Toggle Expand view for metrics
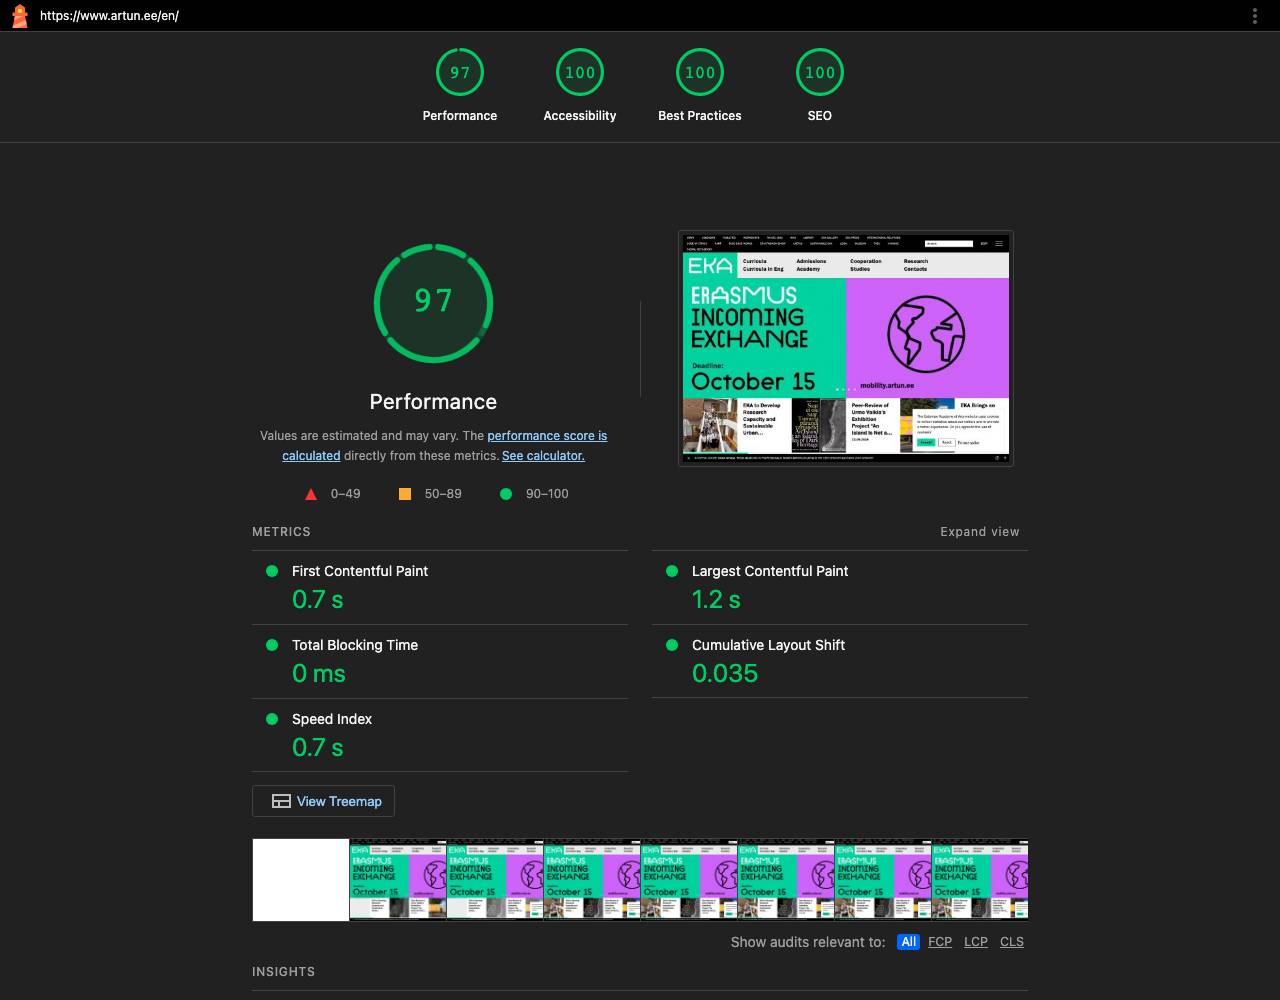 click(x=980, y=532)
